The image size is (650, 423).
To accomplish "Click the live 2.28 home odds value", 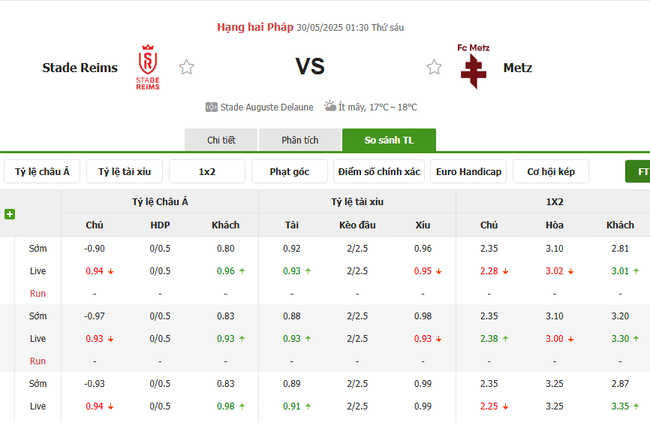I will 488,271.
